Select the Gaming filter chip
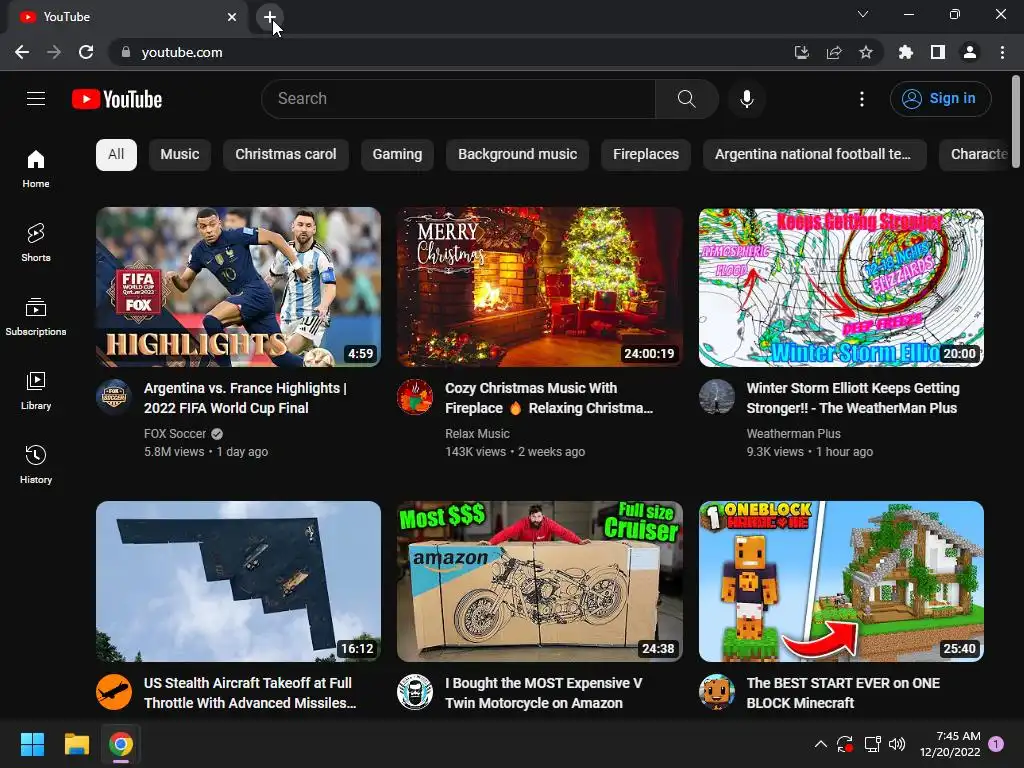The image size is (1024, 768). click(x=397, y=155)
